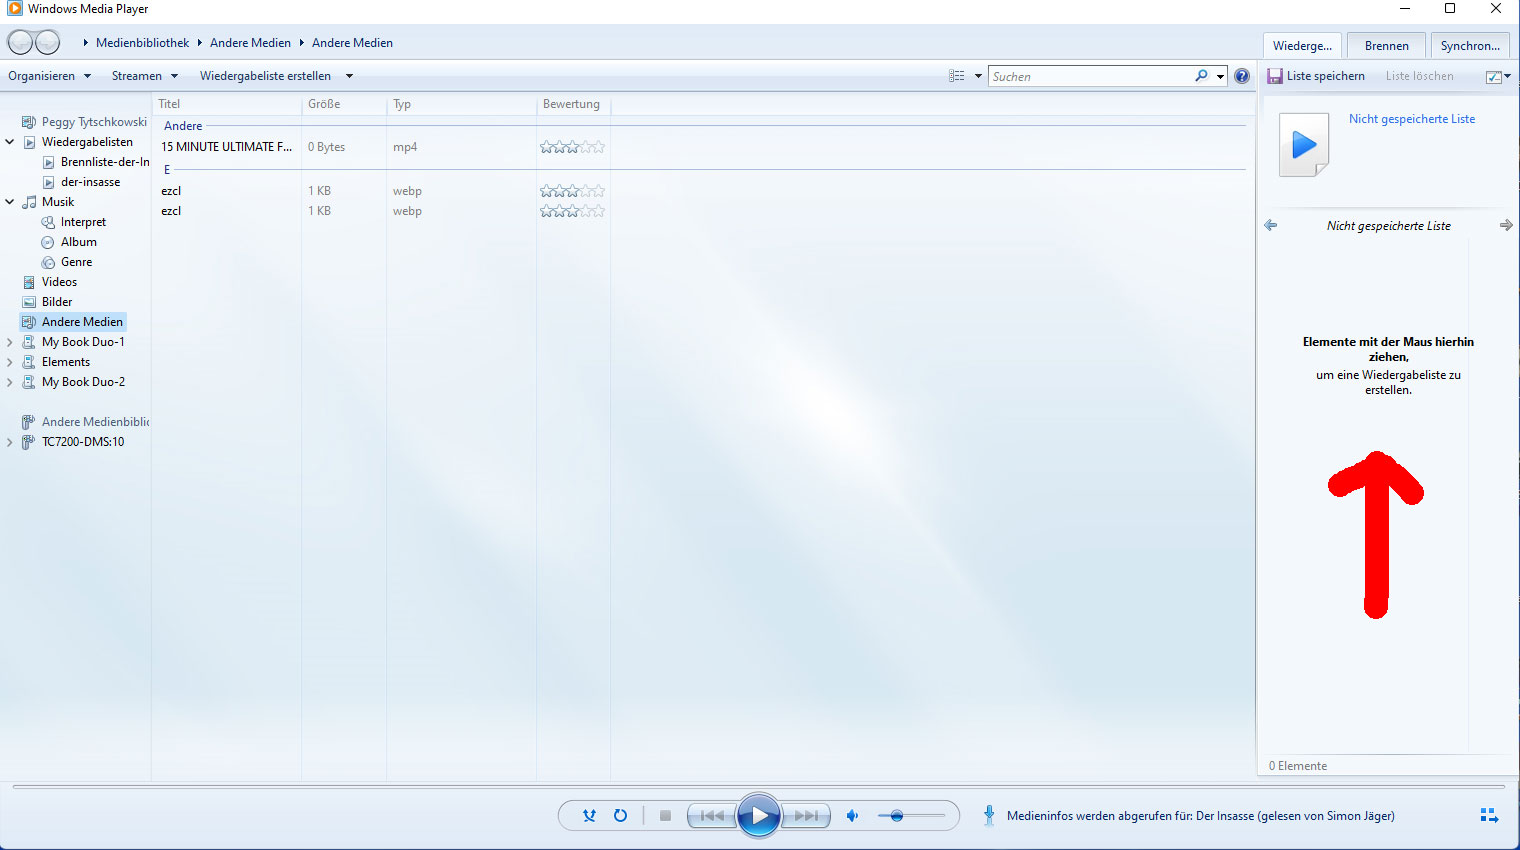Select the 15 MINUTE ULTIMATE F... file

[x=227, y=147]
